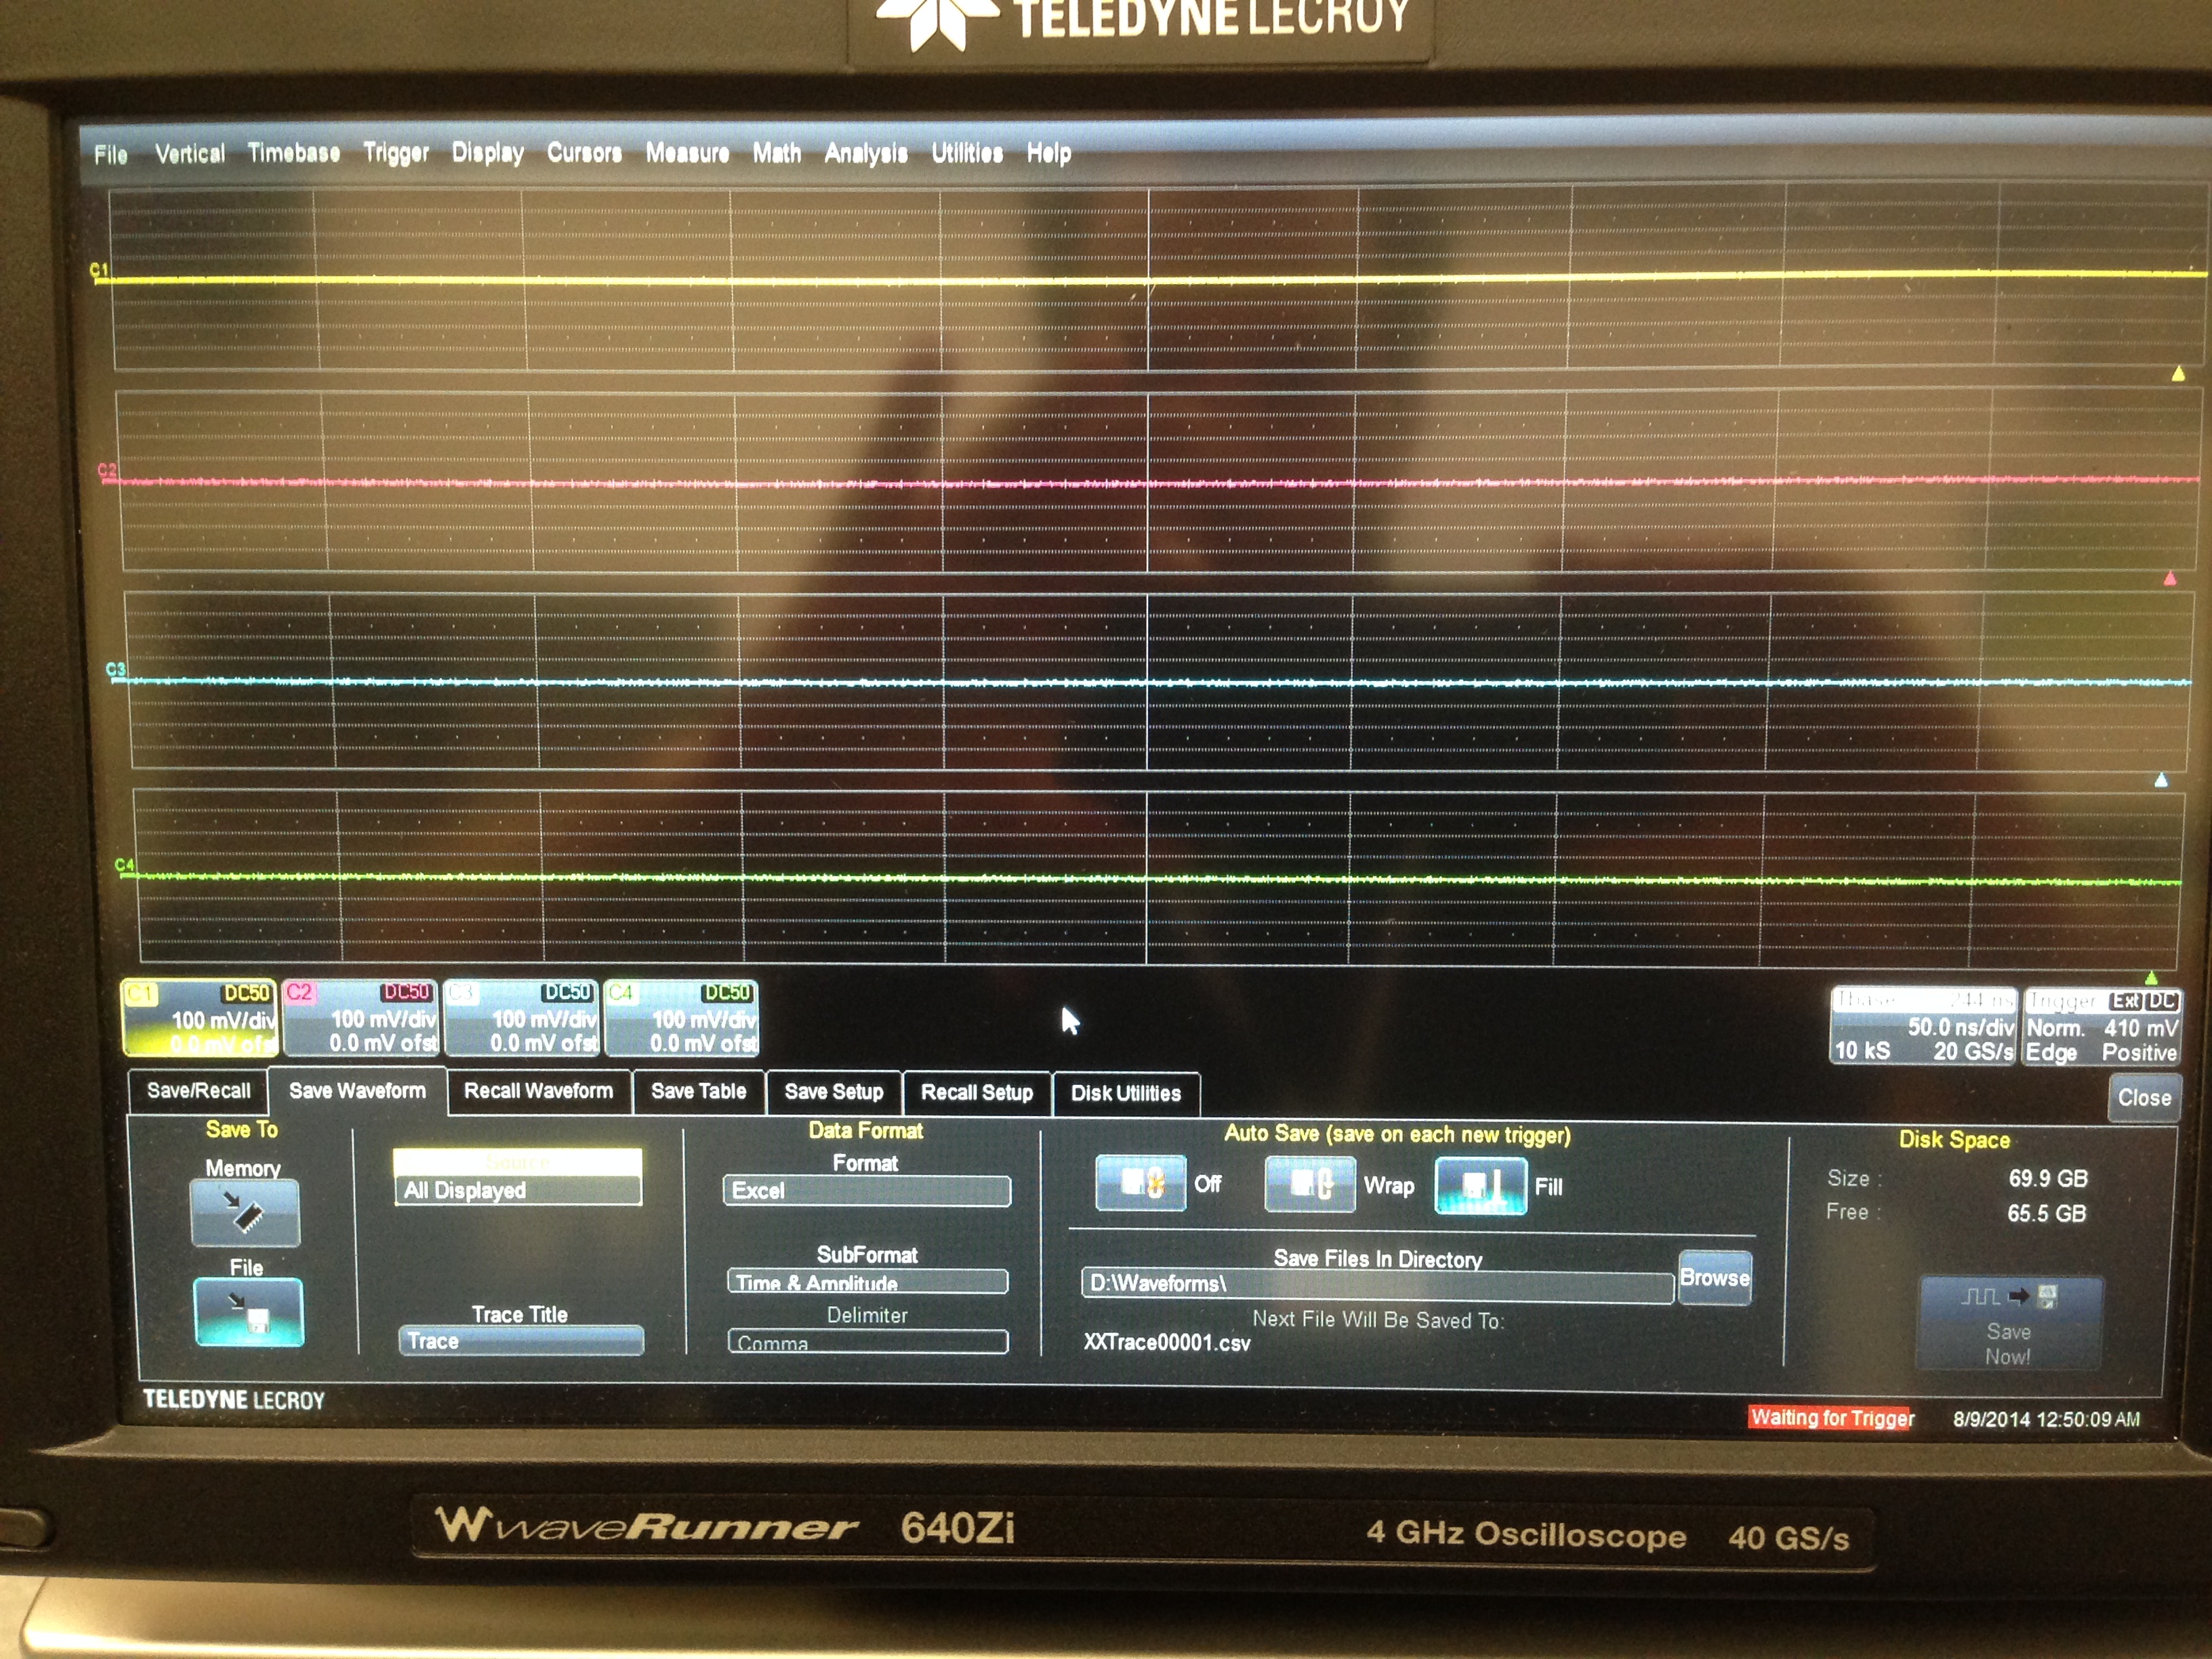Click the pink C2 trace label
Image resolution: width=2212 pixels, height=1659 pixels.
coord(106,470)
